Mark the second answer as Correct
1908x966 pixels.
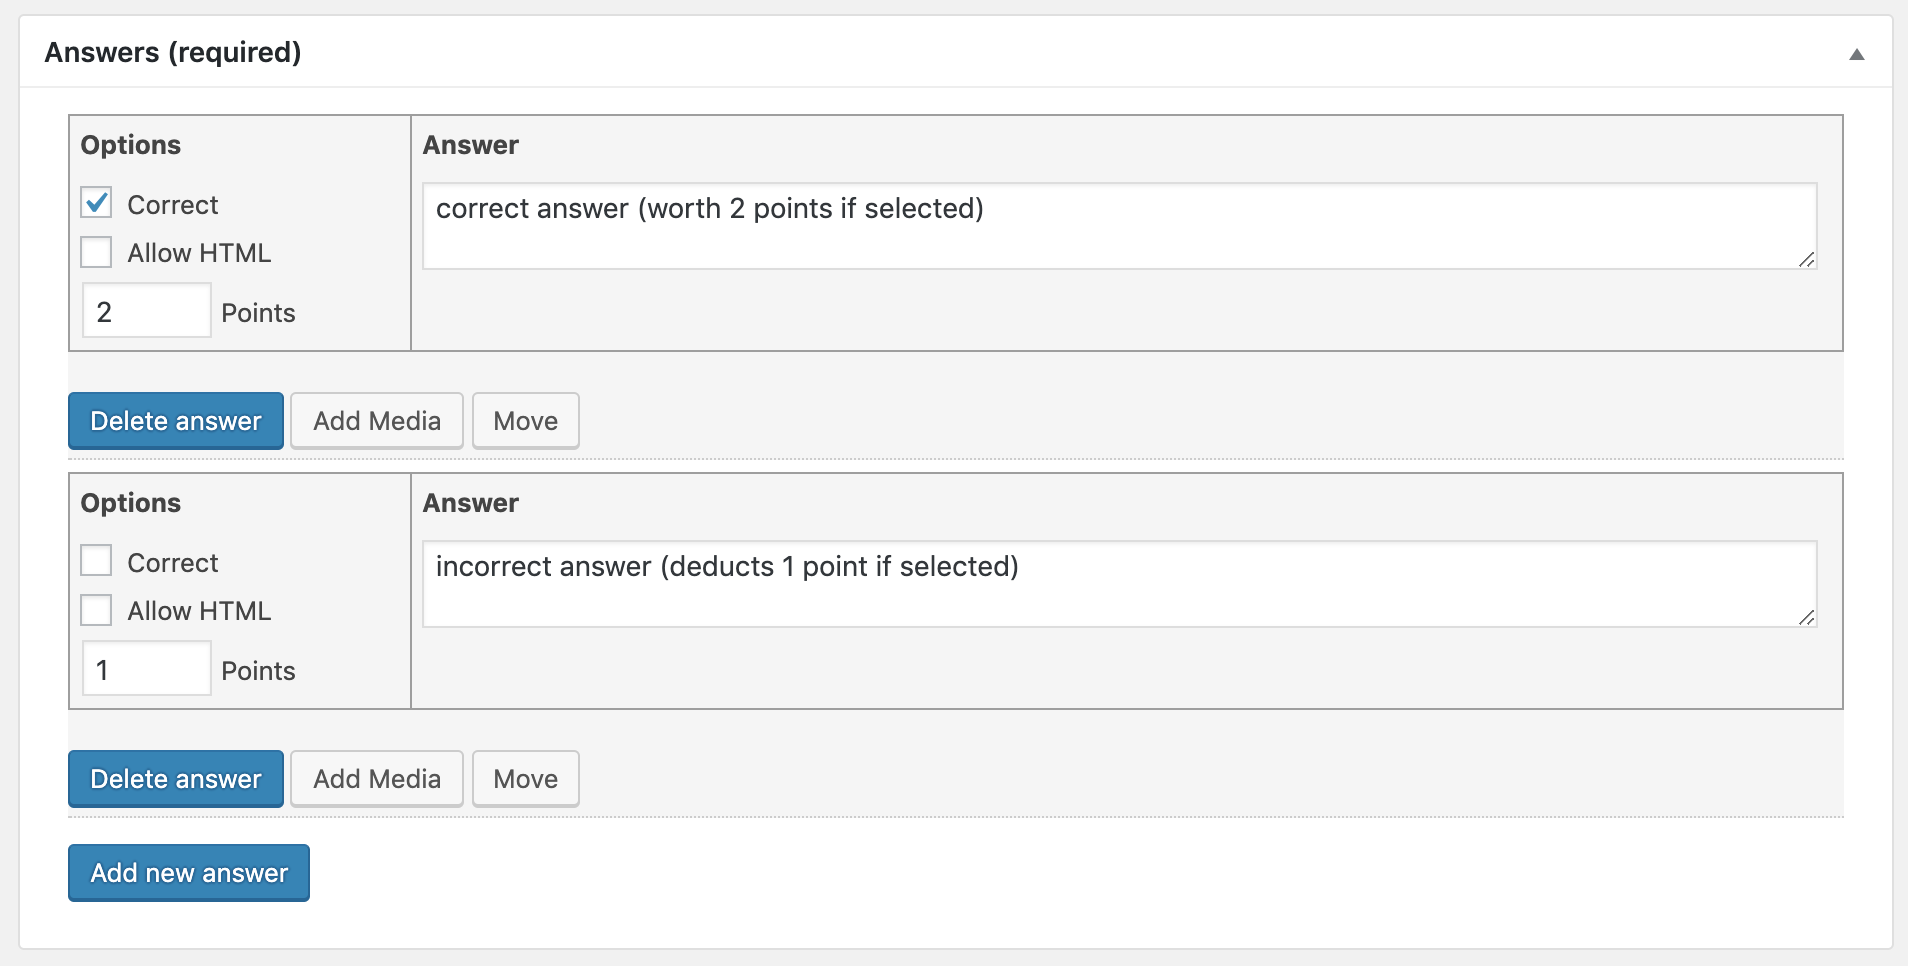click(x=96, y=561)
